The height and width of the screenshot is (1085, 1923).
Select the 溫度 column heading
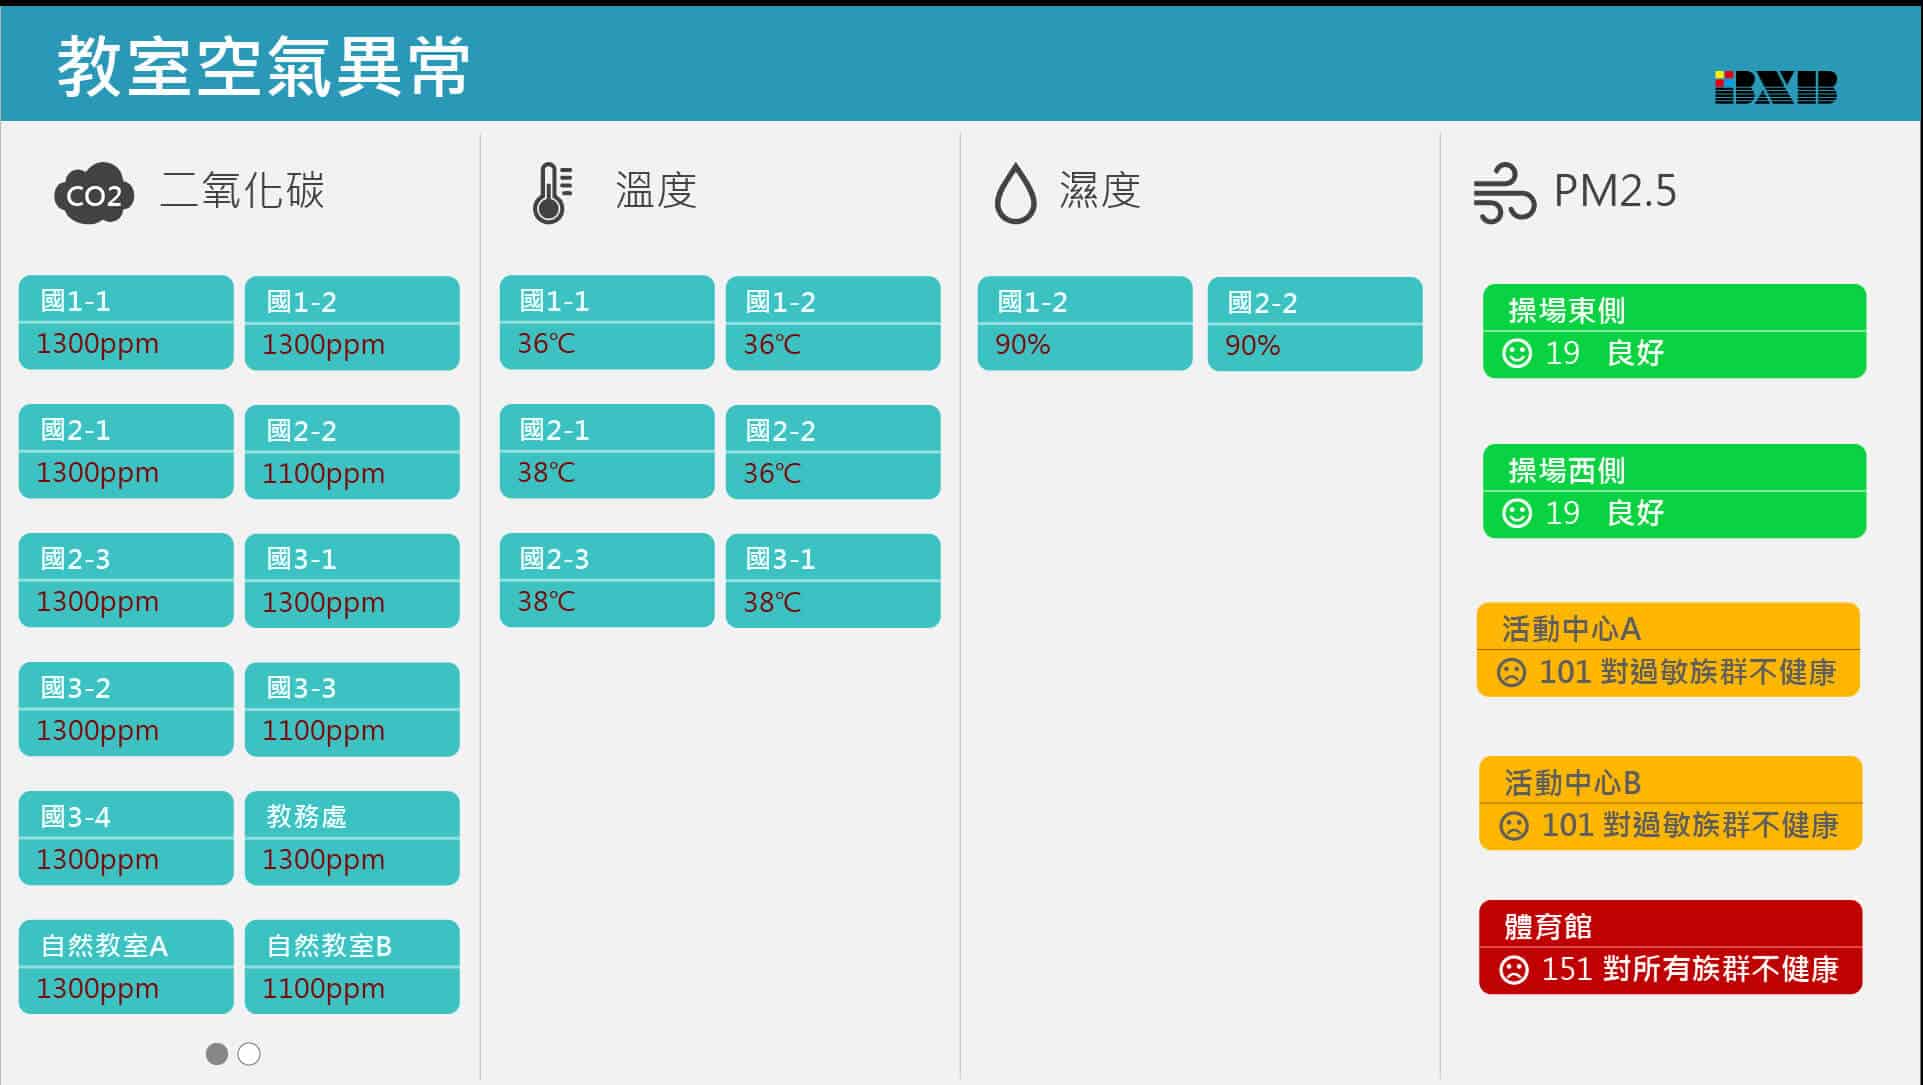[656, 191]
